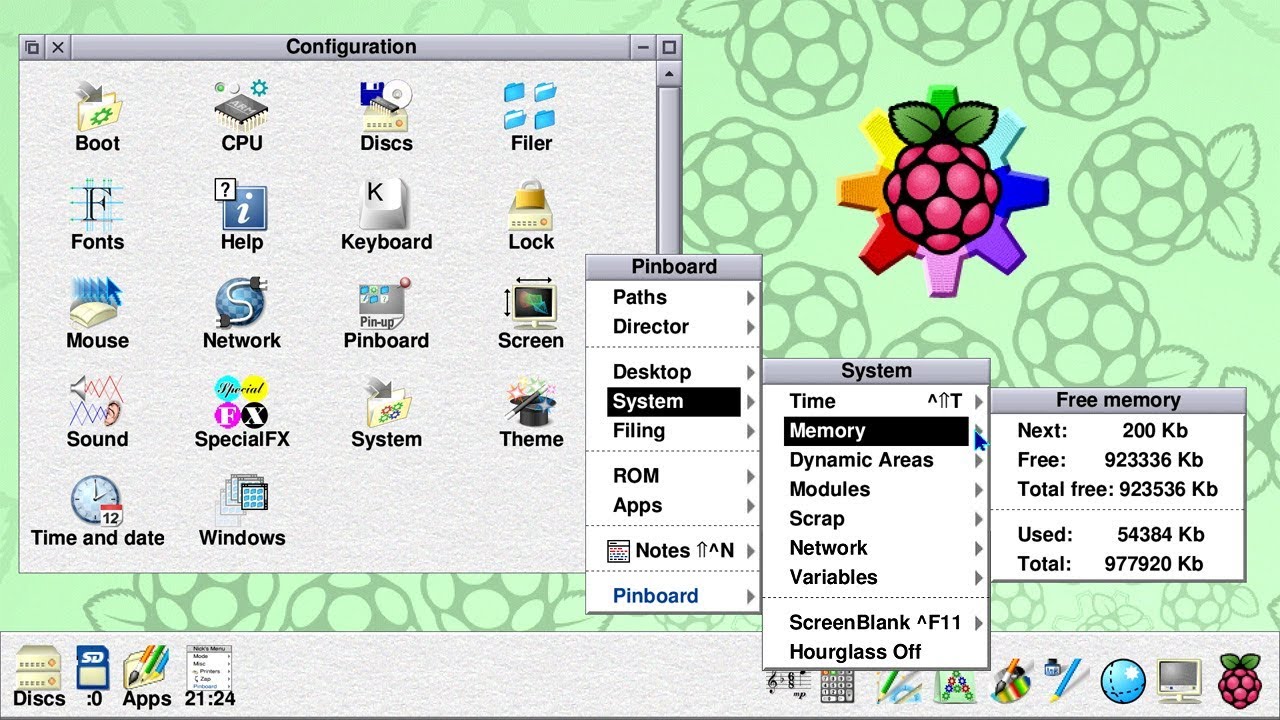This screenshot has height=720, width=1280.
Task: Open the Theme settings icon
Action: (x=531, y=412)
